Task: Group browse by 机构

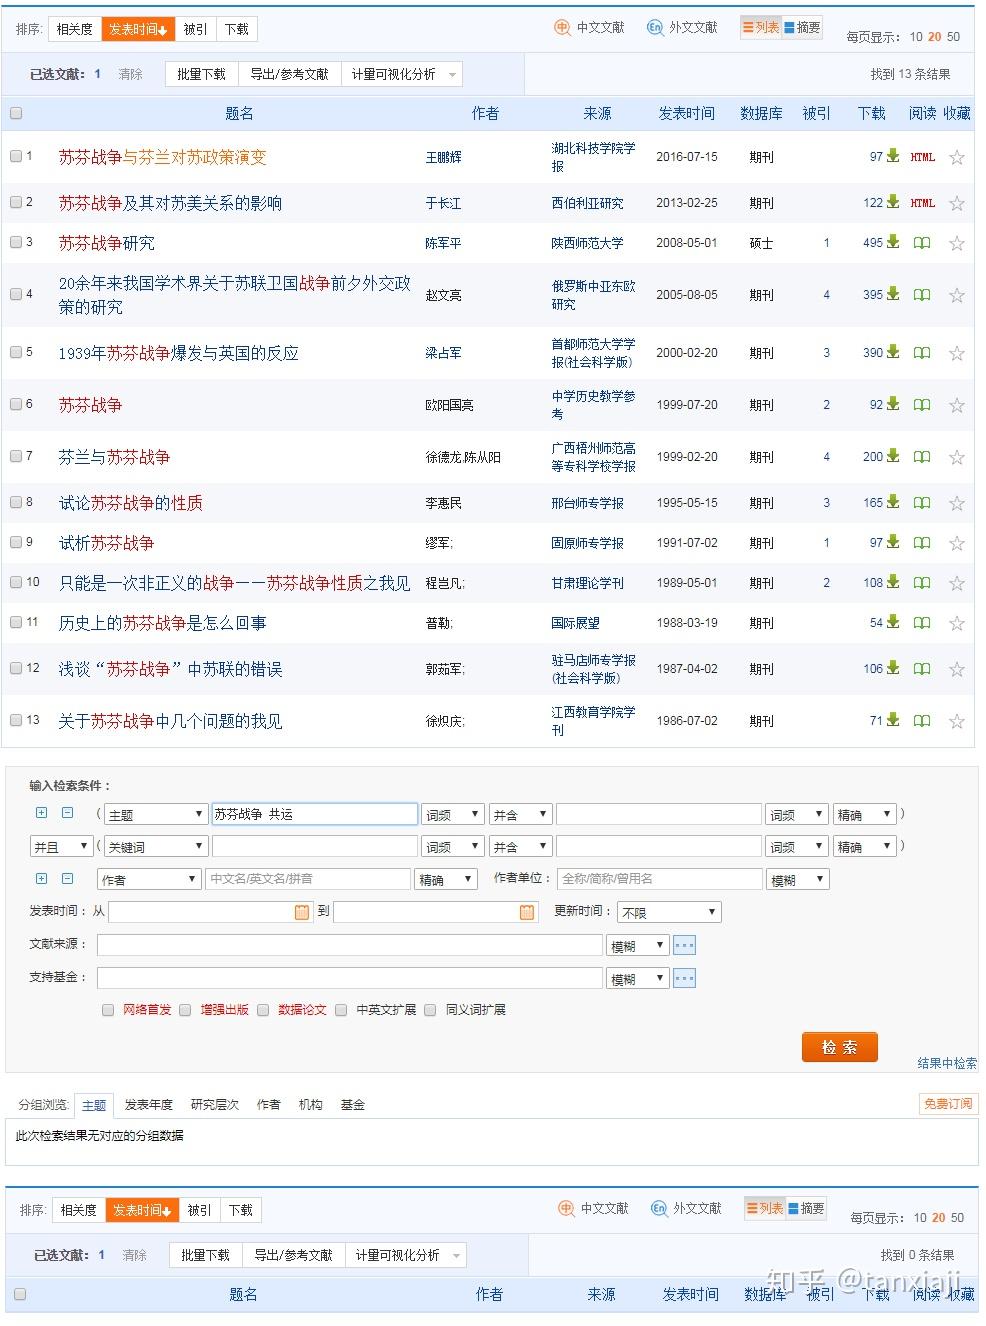Action: [311, 1105]
